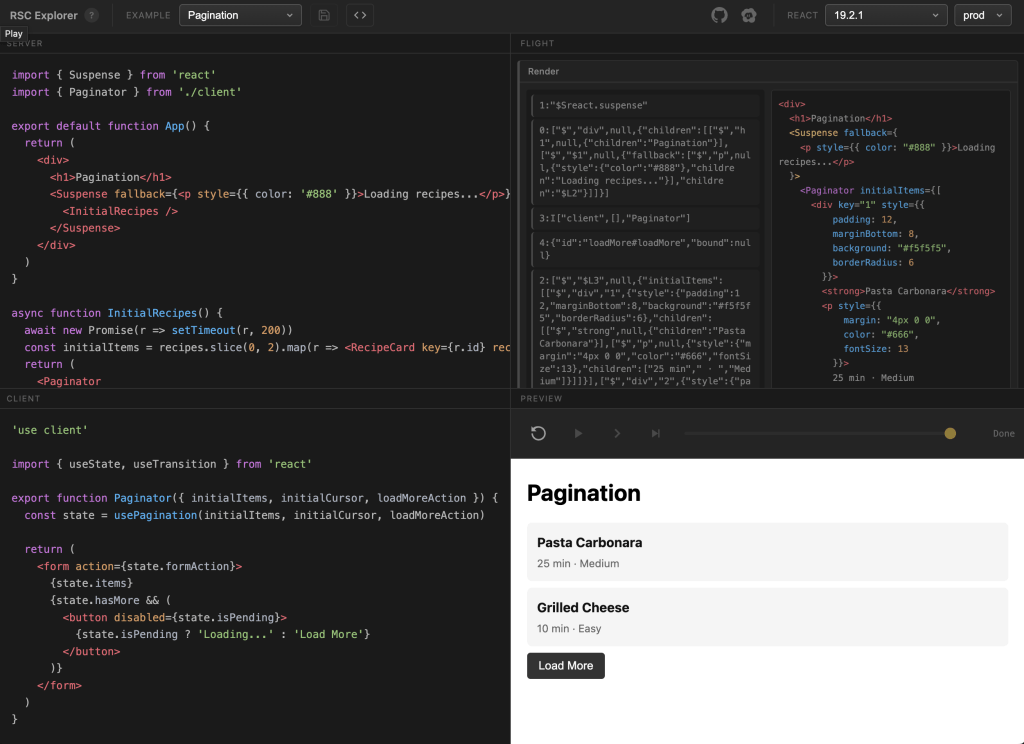This screenshot has height=744, width=1024.
Task: Click the Grilled Cheese recipe card
Action: 767,617
